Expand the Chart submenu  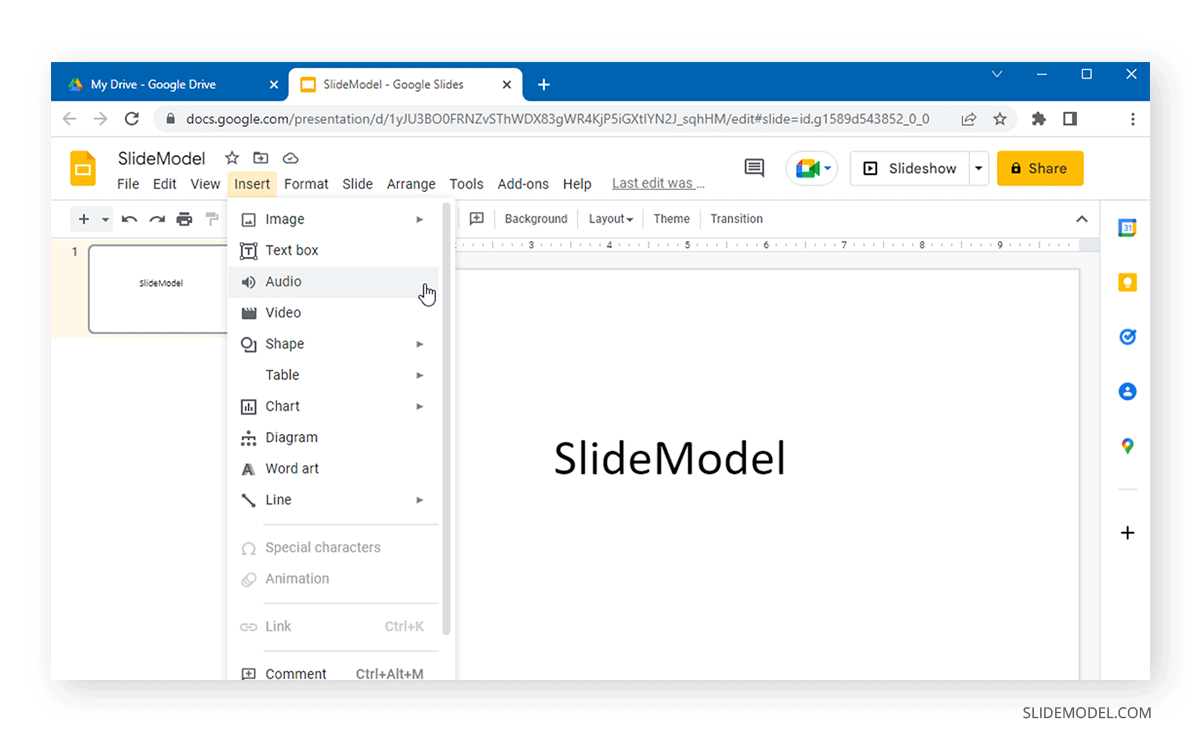pyautogui.click(x=334, y=406)
